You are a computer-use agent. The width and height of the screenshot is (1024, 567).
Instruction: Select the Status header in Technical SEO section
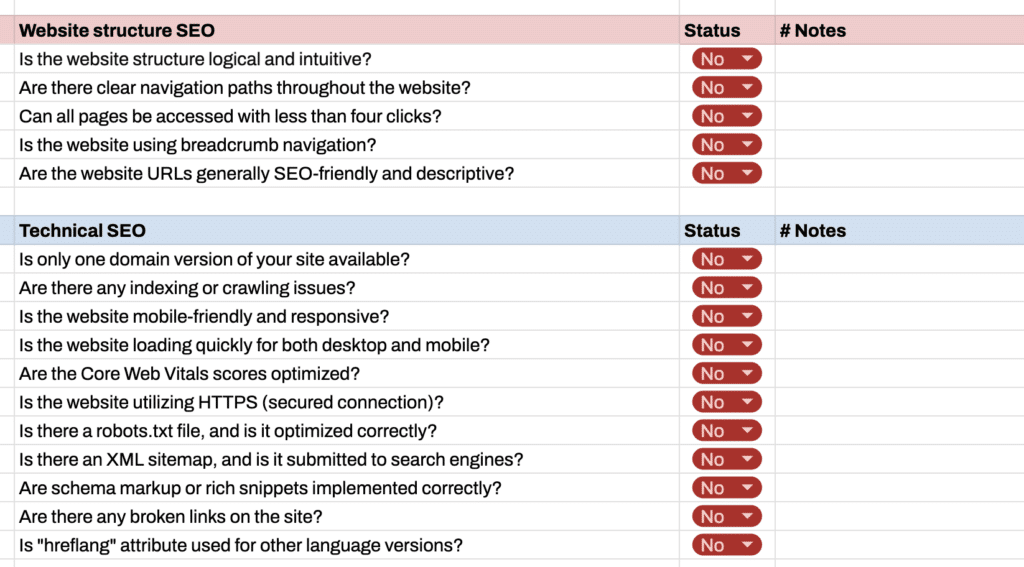[x=712, y=231]
